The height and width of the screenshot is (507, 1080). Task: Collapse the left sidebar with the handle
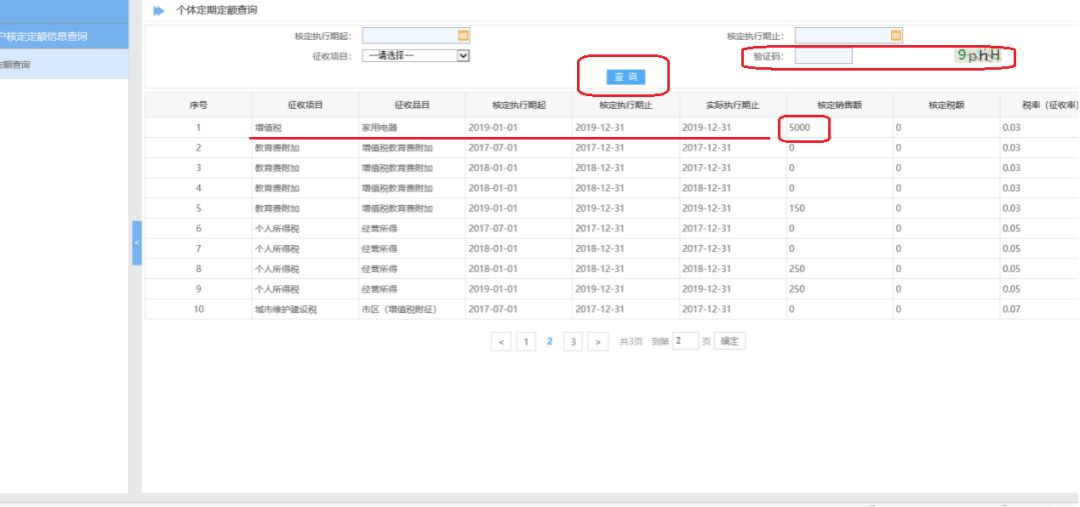137,243
